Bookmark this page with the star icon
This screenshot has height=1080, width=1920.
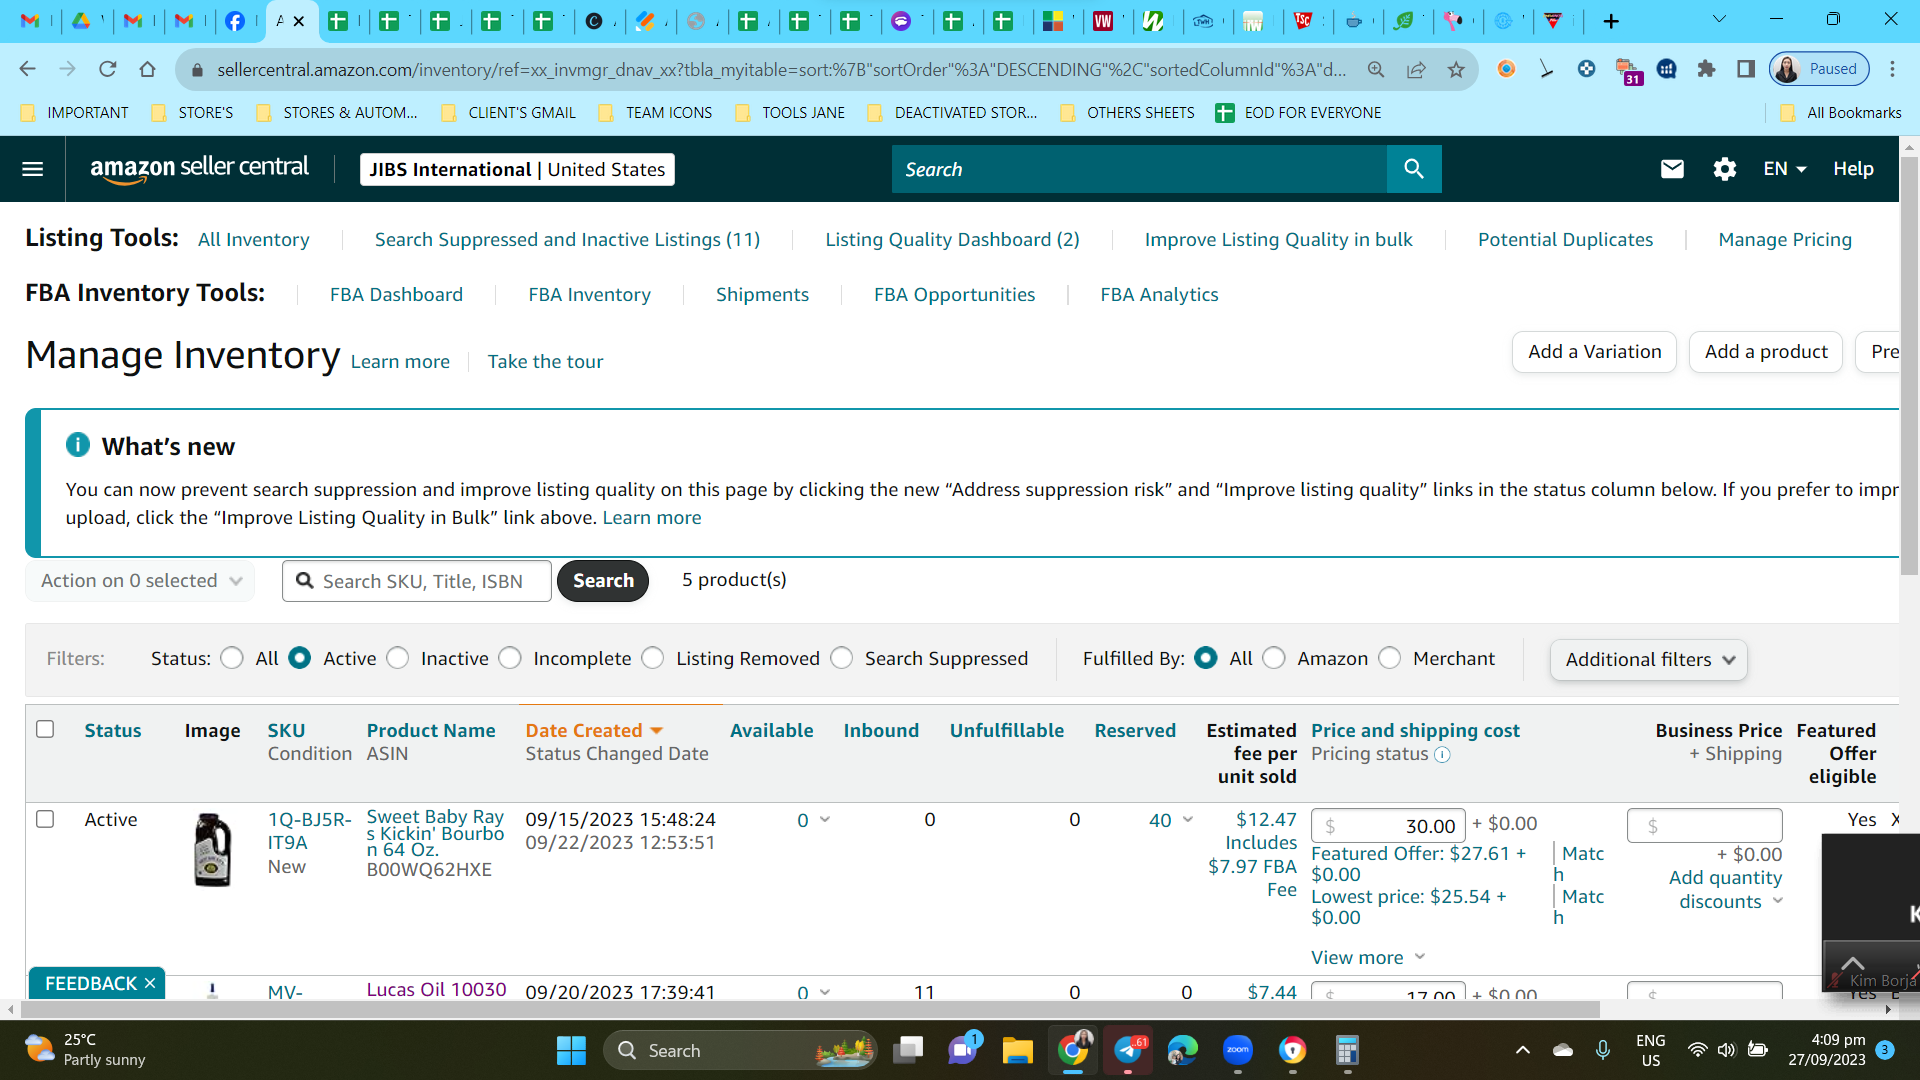click(1456, 69)
